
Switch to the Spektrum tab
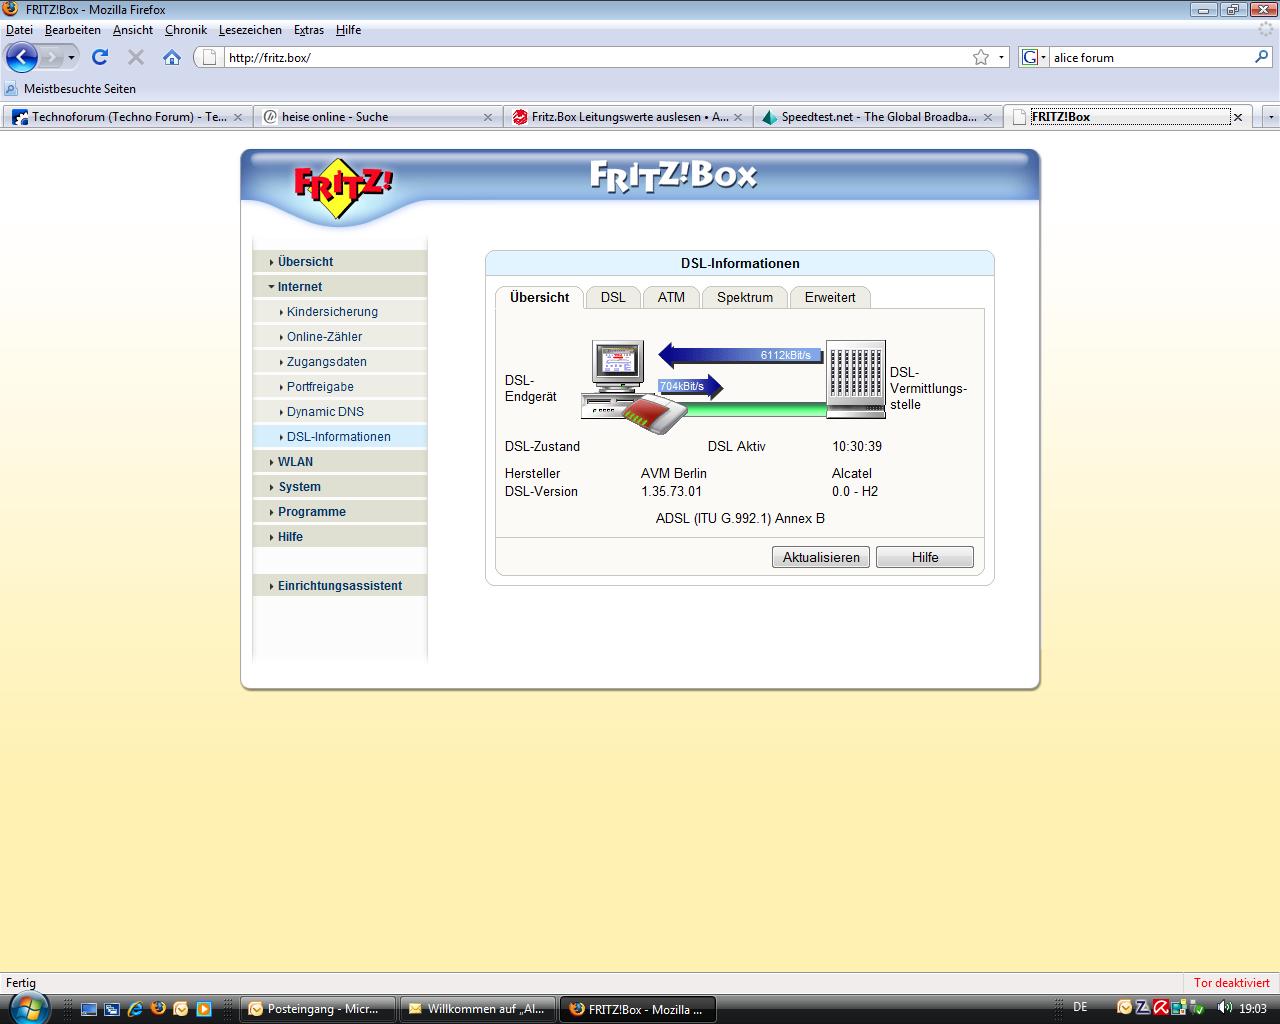744,297
